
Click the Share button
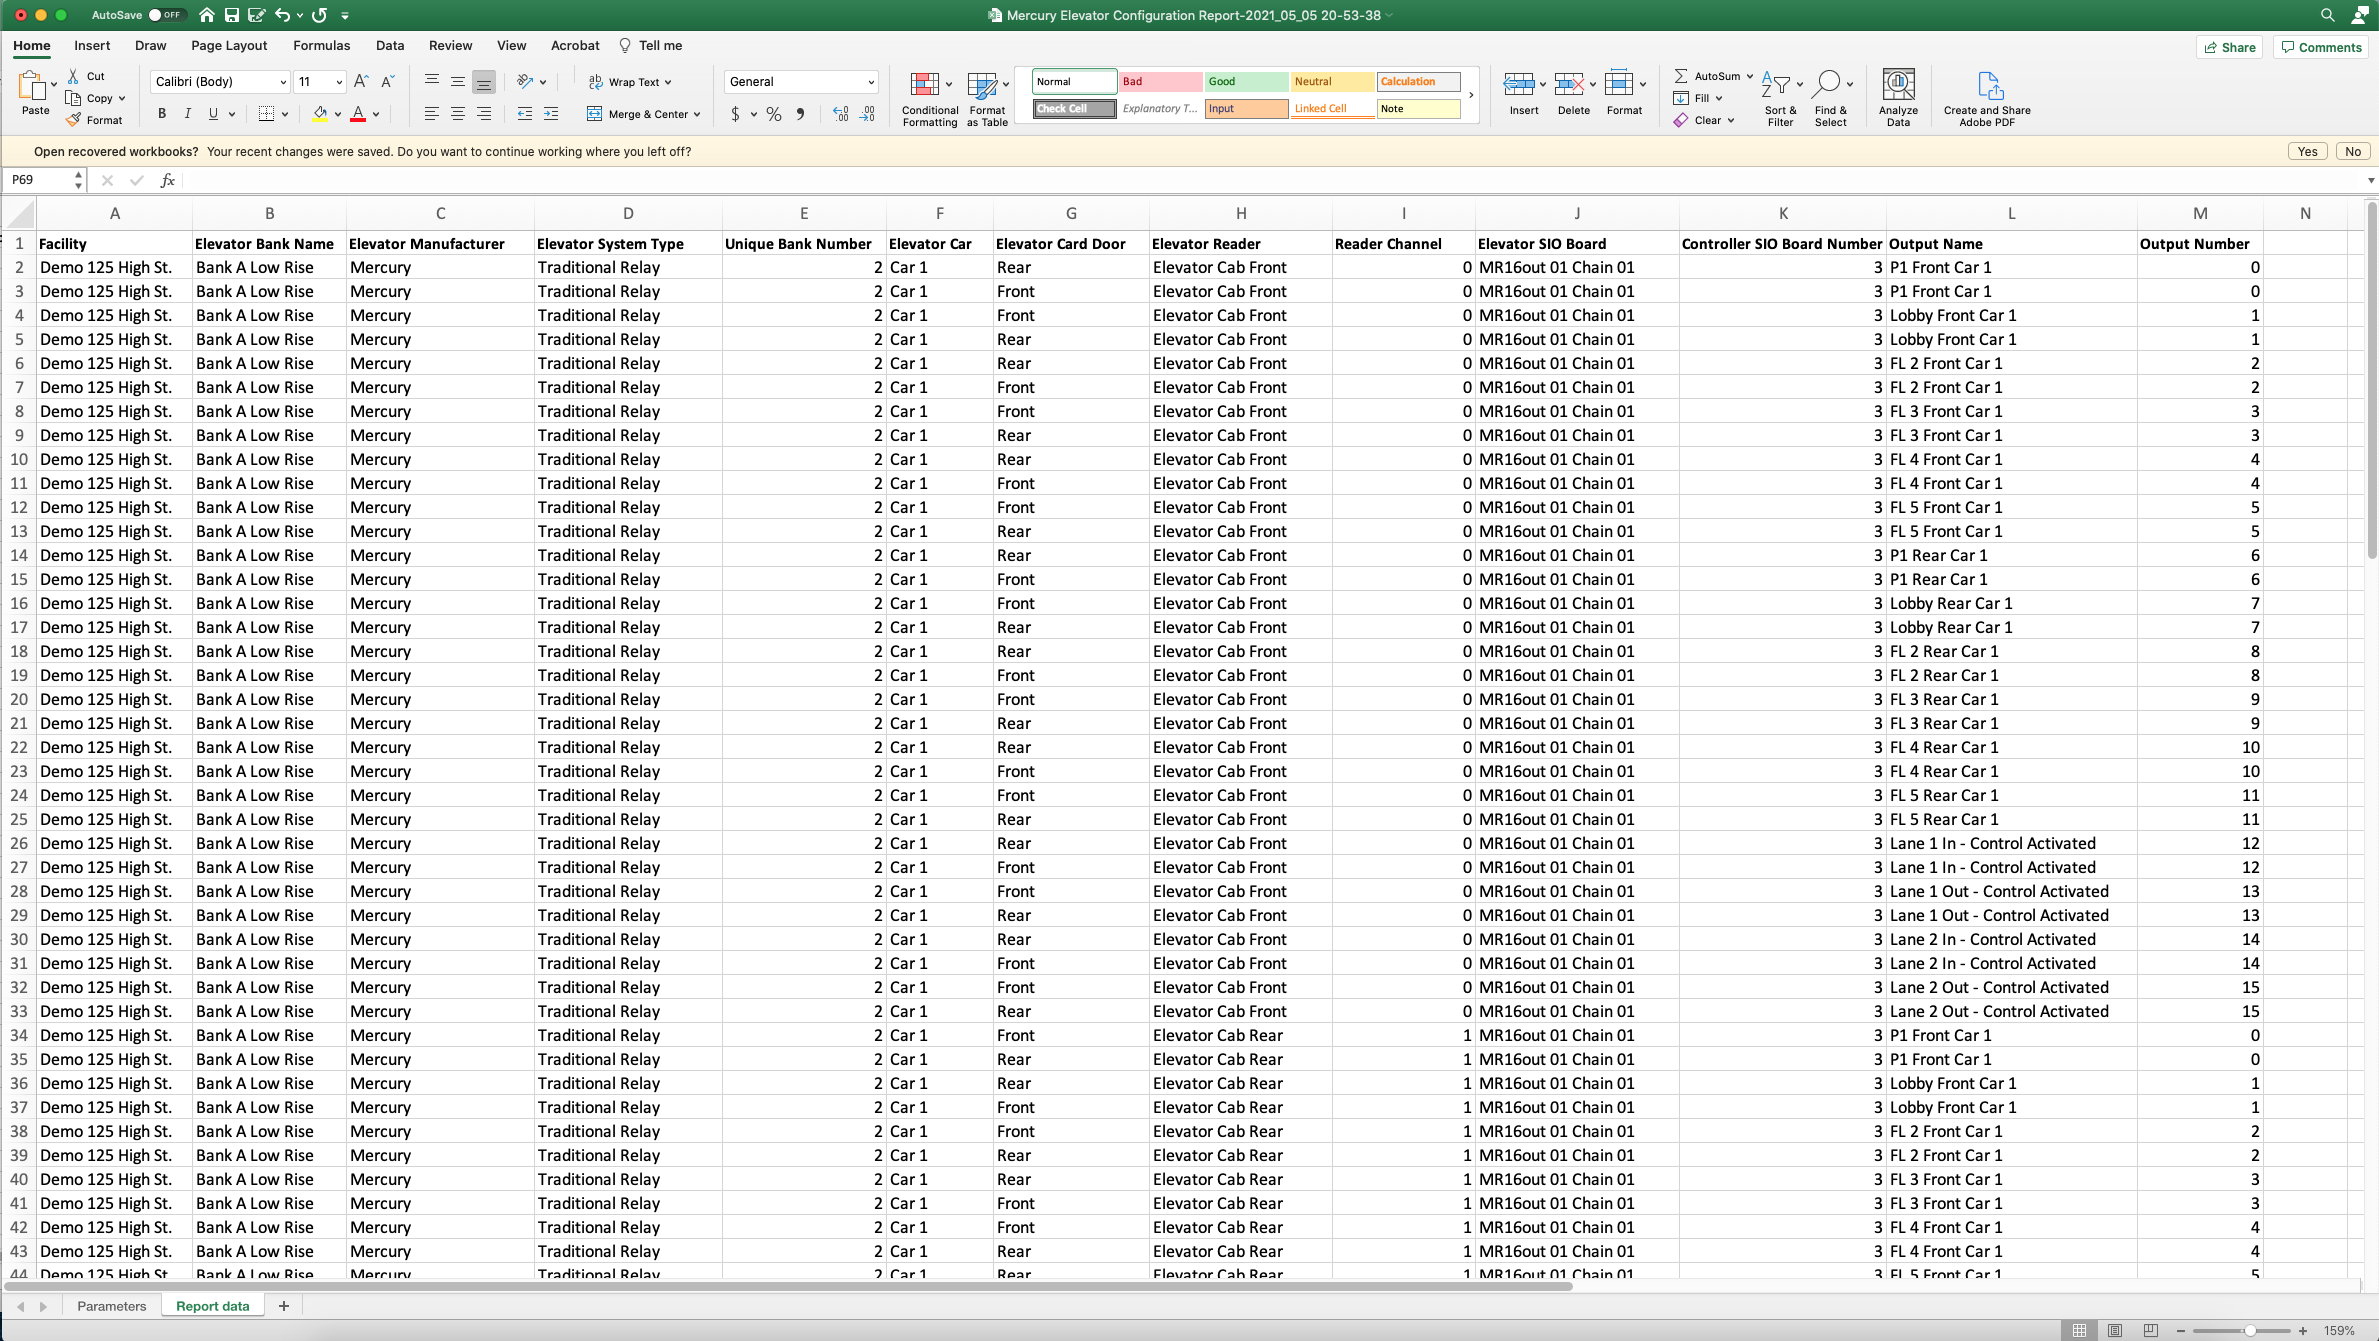click(x=2230, y=47)
